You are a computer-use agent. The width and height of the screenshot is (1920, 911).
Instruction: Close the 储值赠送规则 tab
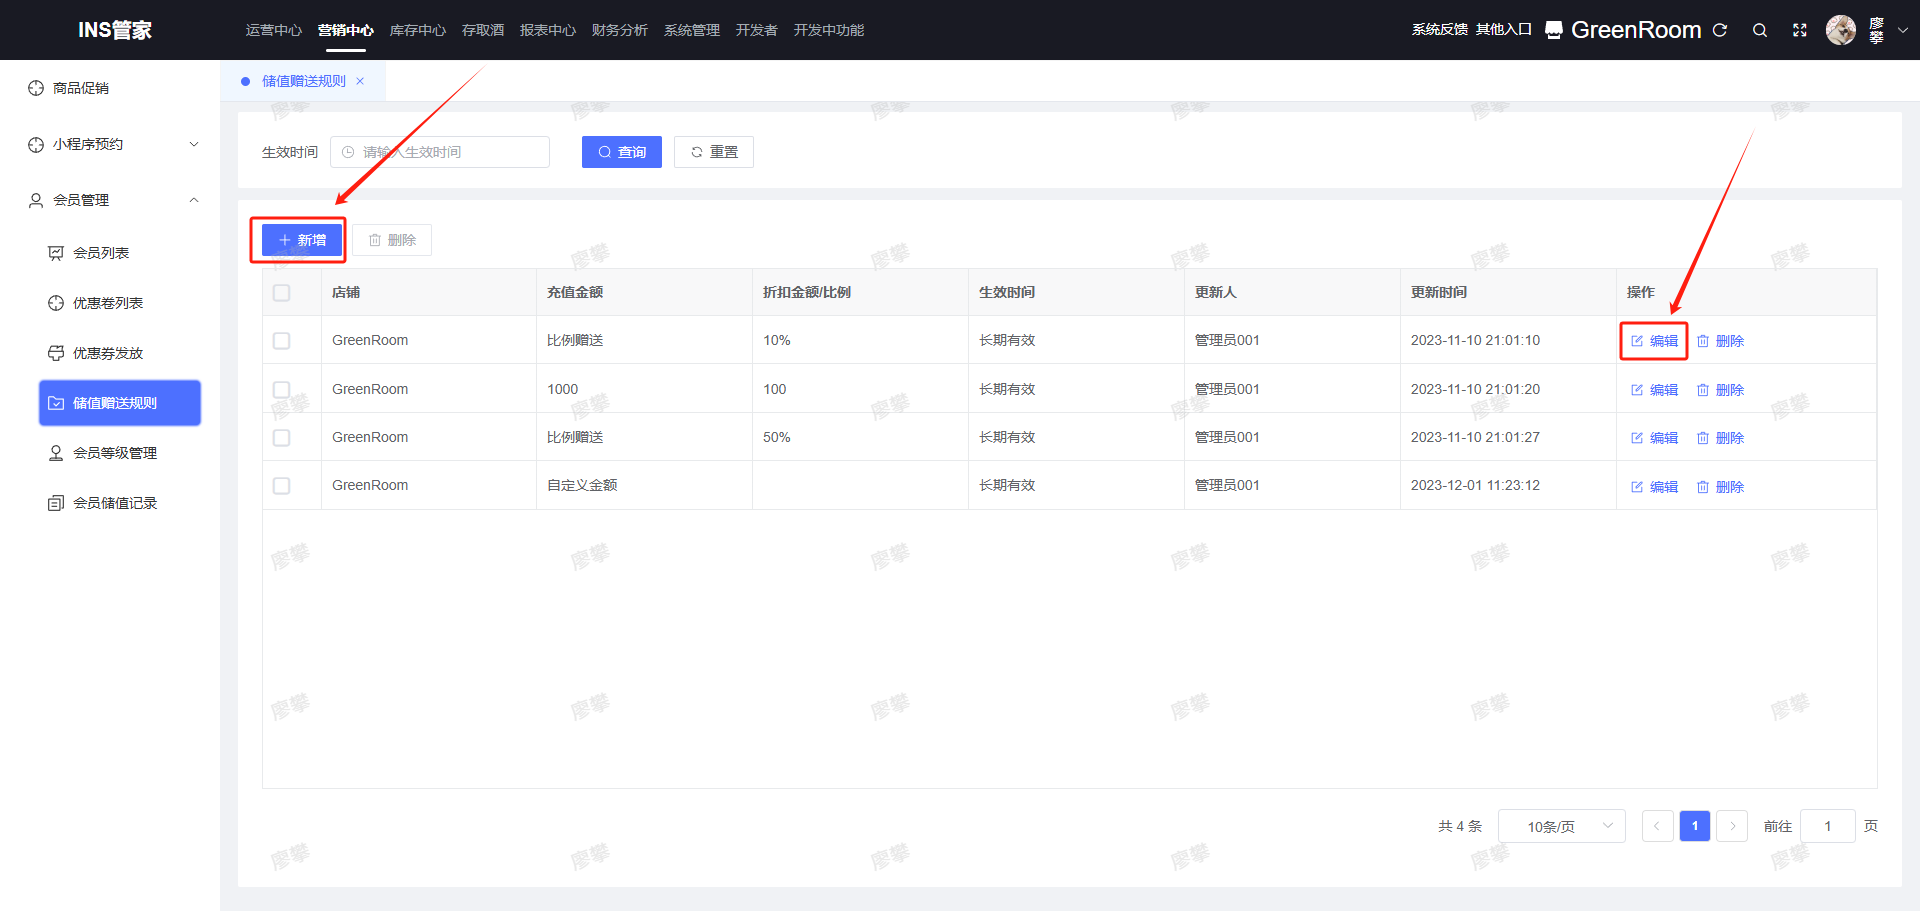click(x=360, y=81)
